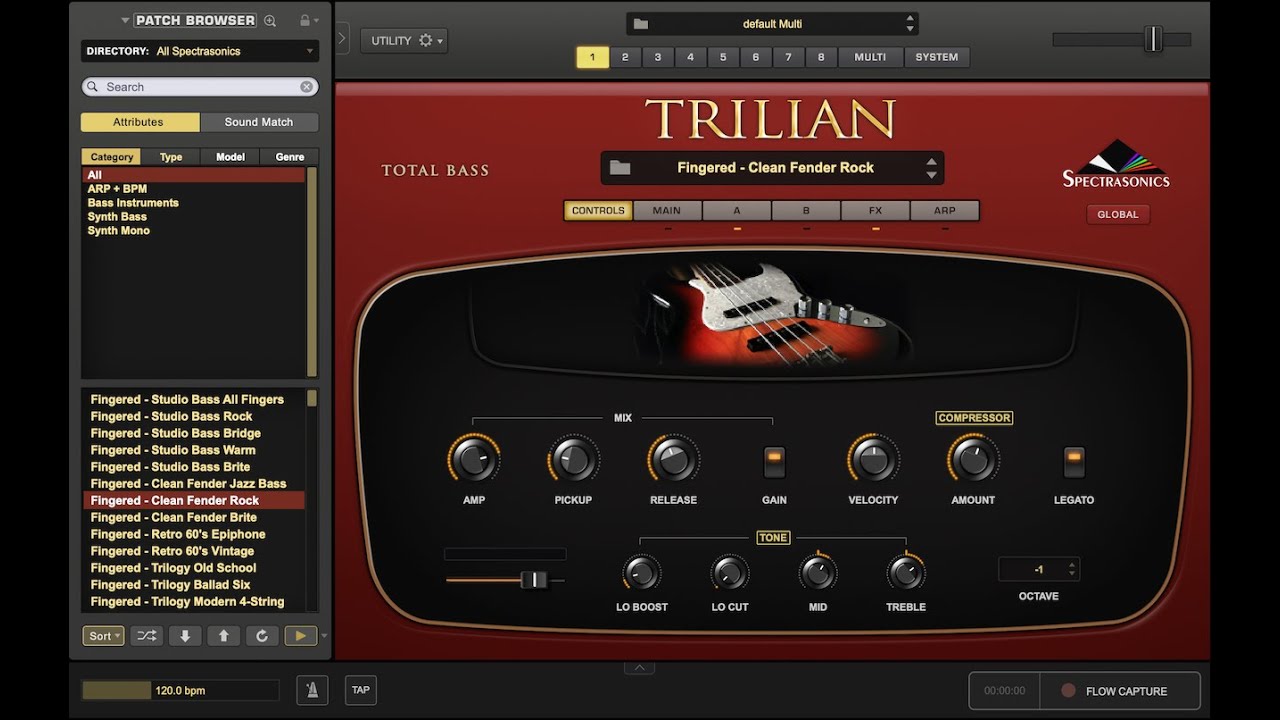Click the browser audition play button

click(300, 636)
